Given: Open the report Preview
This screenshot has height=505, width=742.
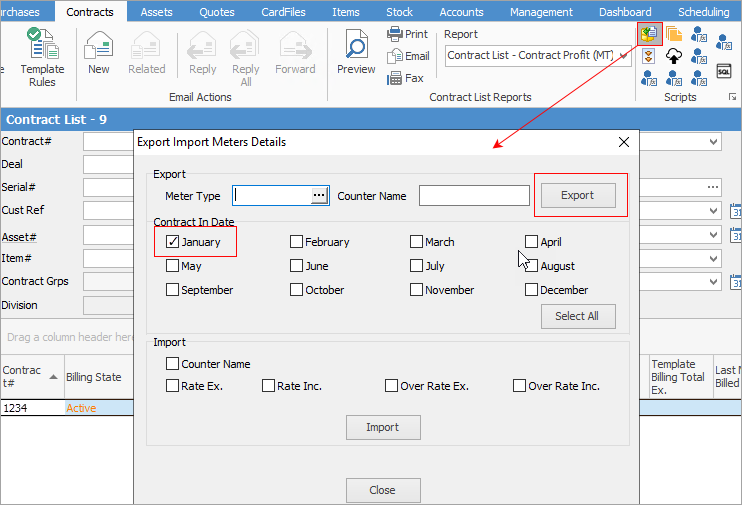Looking at the screenshot, I should 356,52.
